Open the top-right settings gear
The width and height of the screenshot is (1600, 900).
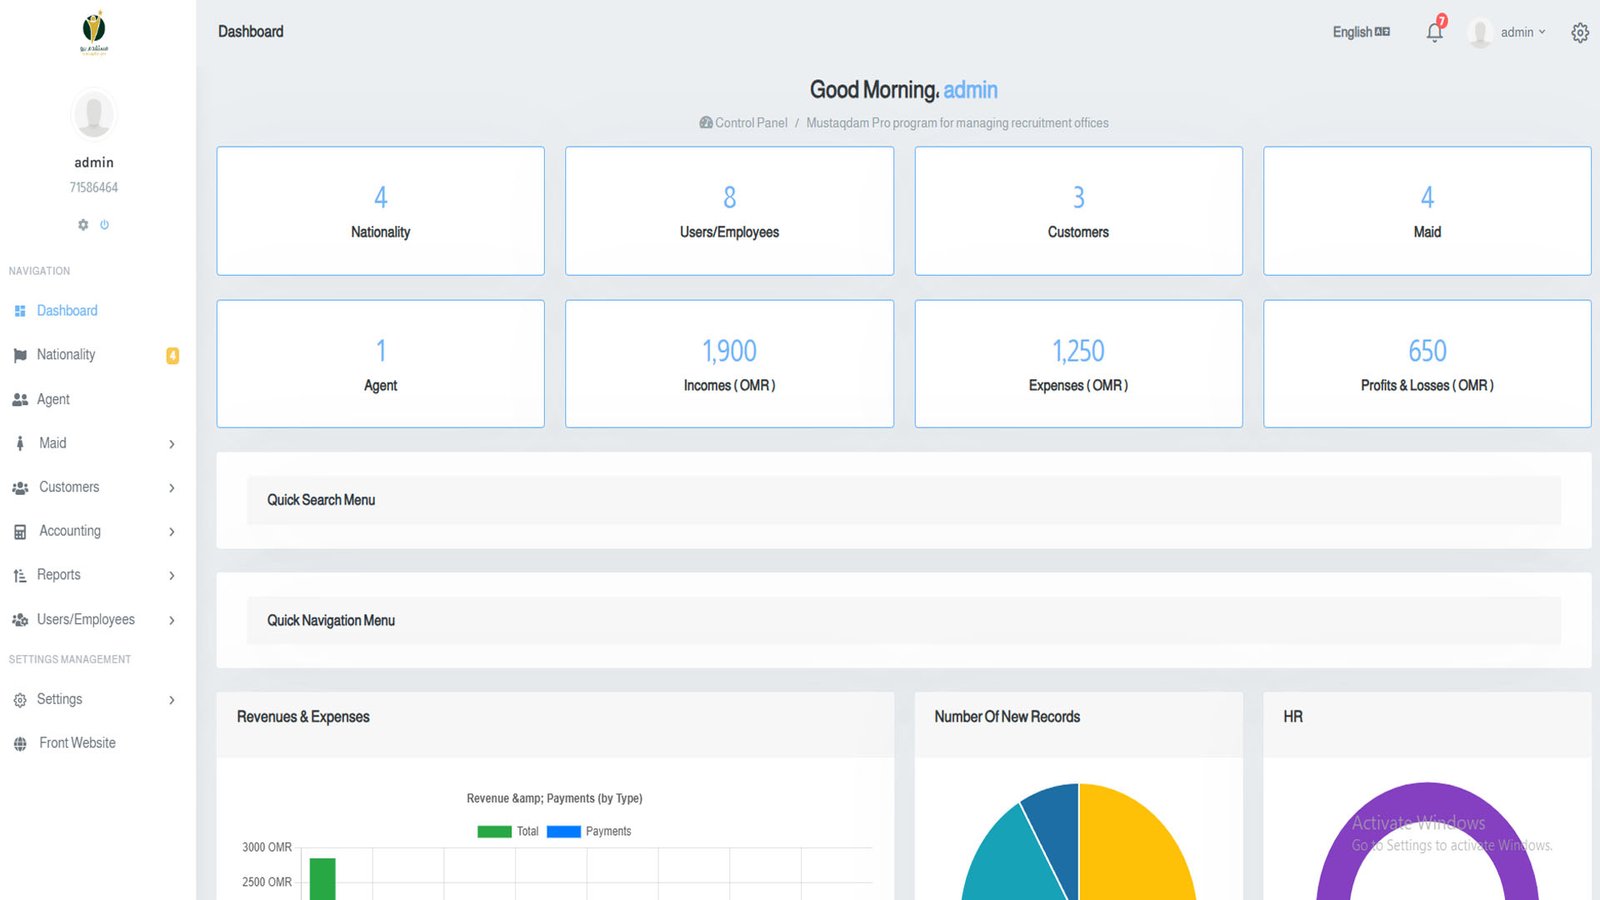1579,33
